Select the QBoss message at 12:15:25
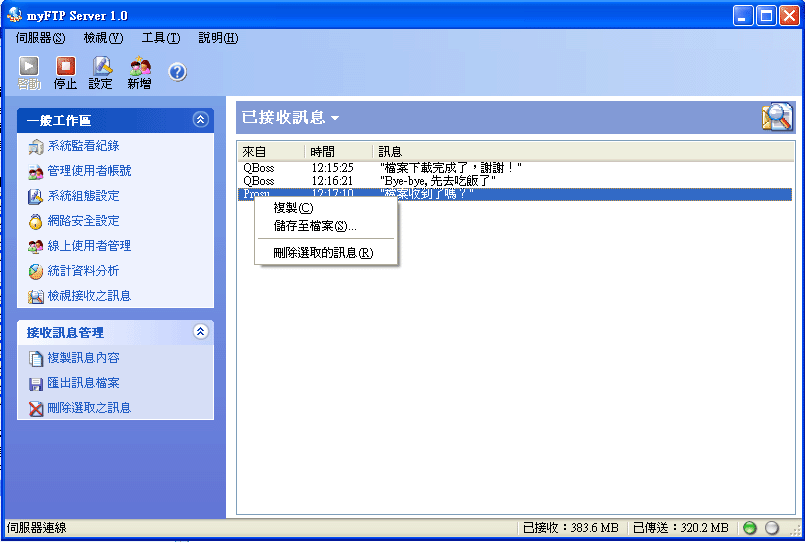The width and height of the screenshot is (805, 542). coord(515,168)
